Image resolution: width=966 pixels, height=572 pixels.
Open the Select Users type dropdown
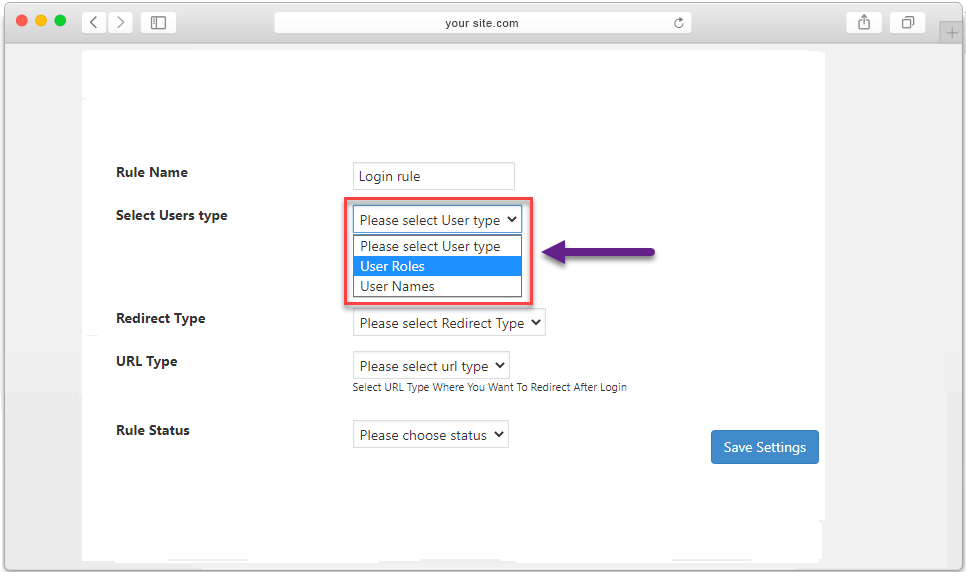(x=437, y=219)
